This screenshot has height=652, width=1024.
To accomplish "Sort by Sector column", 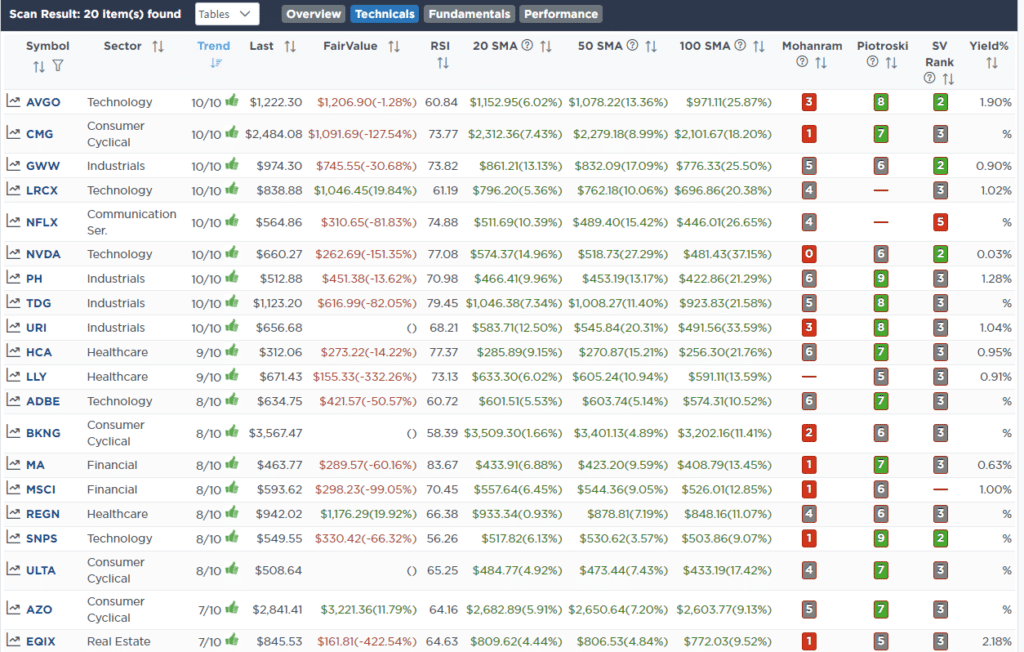I will click(x=158, y=46).
